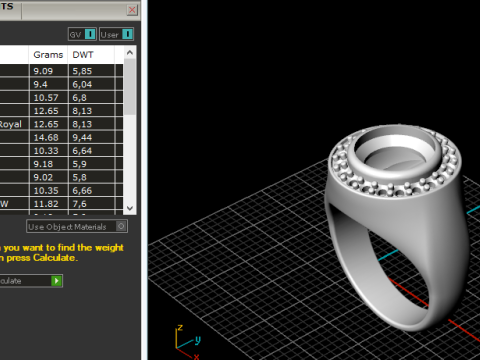The width and height of the screenshot is (480, 360).
Task: Click the Grams column header
Action: 48,55
